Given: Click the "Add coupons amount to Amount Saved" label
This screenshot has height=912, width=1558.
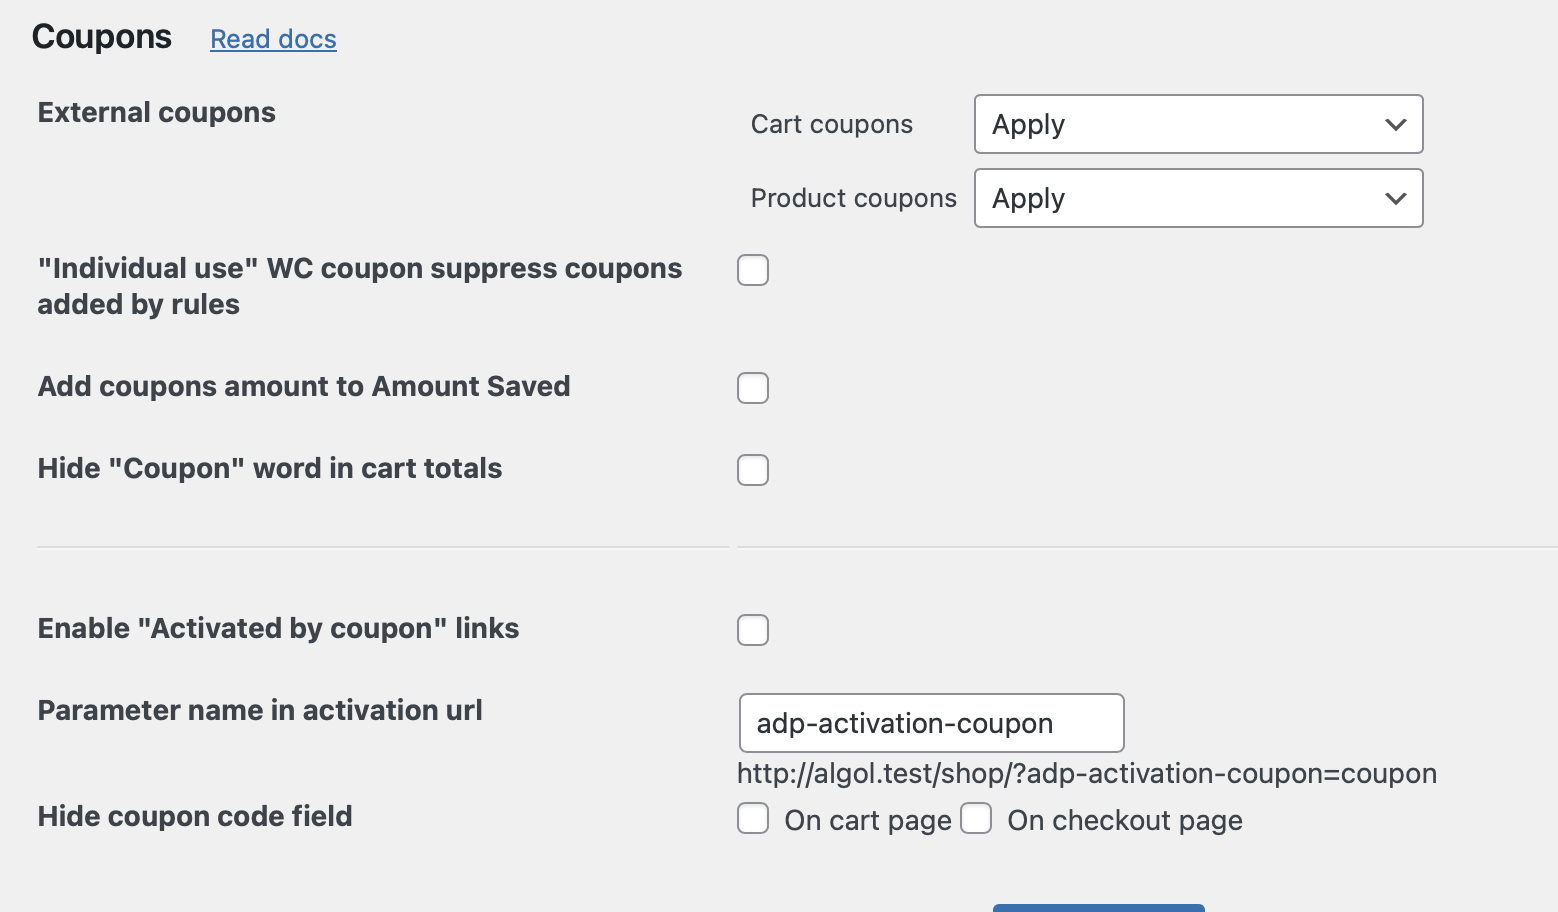Looking at the screenshot, I should tap(304, 386).
